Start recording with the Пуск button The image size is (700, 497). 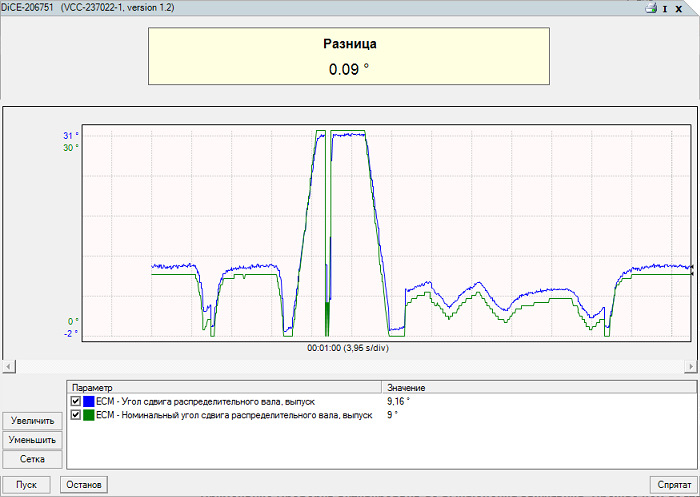coord(26,484)
